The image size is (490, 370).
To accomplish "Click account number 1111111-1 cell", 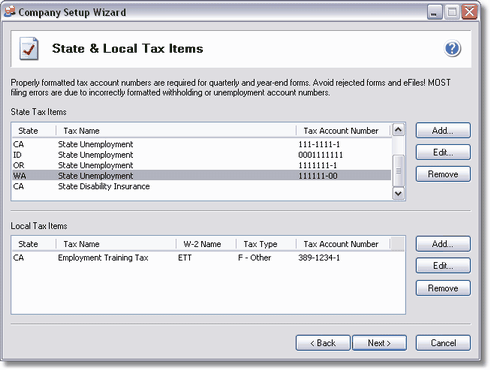I will pyautogui.click(x=317, y=165).
